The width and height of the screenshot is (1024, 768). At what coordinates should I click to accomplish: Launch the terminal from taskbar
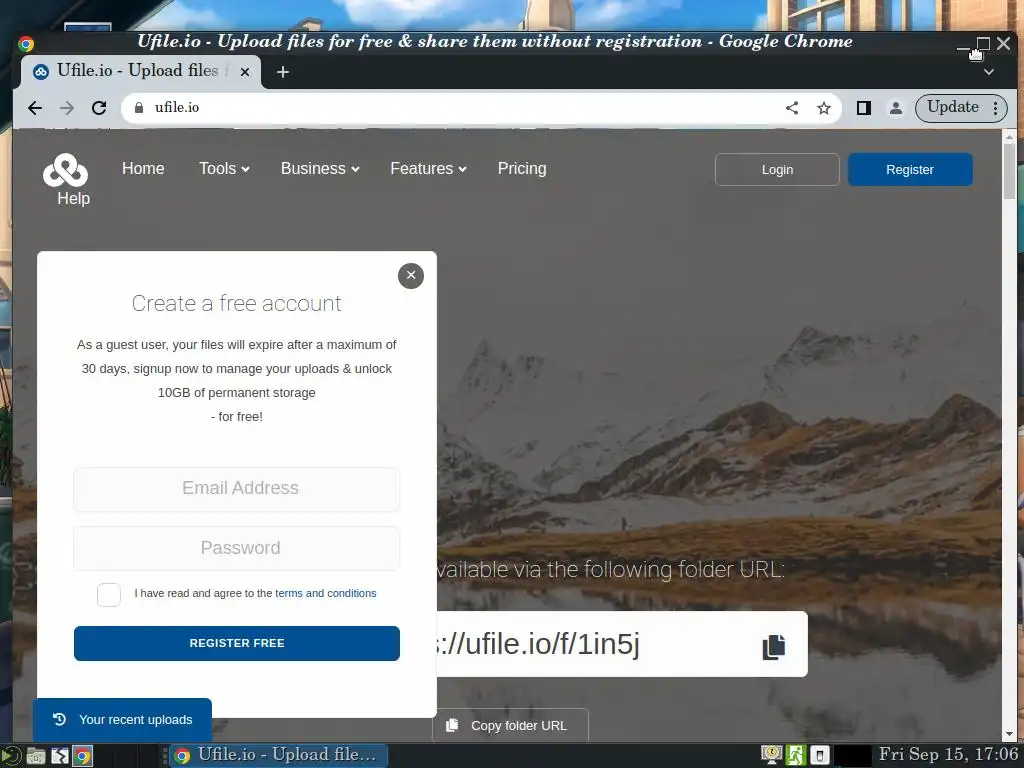click(59, 756)
